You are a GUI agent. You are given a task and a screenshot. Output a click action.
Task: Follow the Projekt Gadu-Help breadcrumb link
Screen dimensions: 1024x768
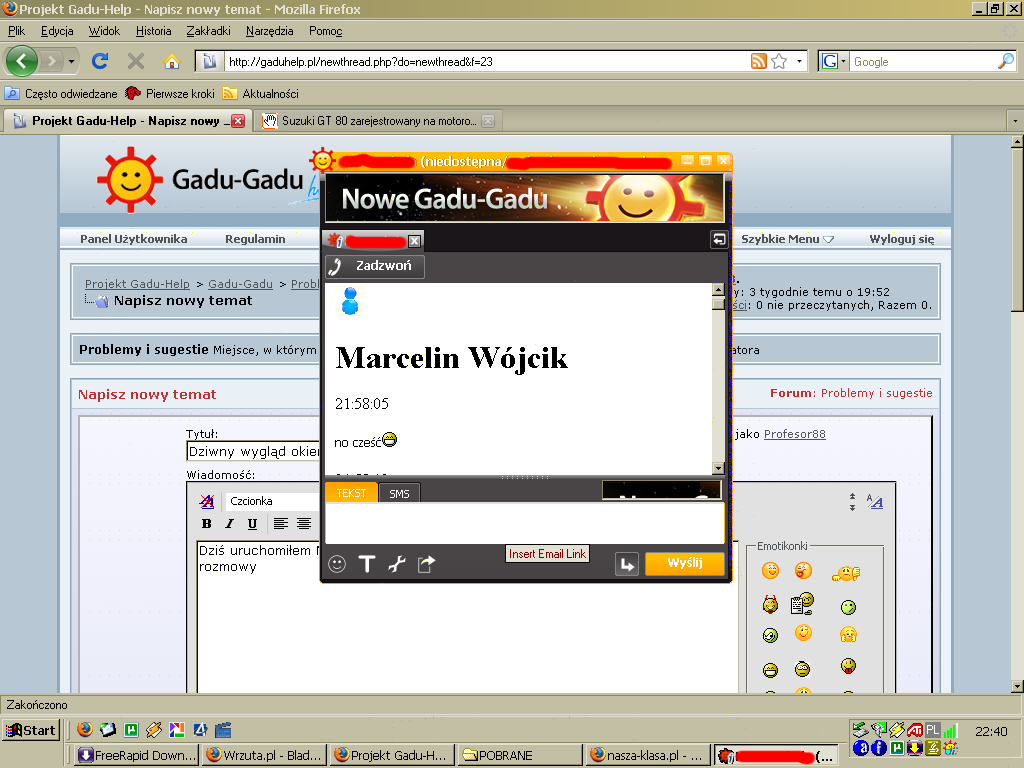click(x=137, y=284)
